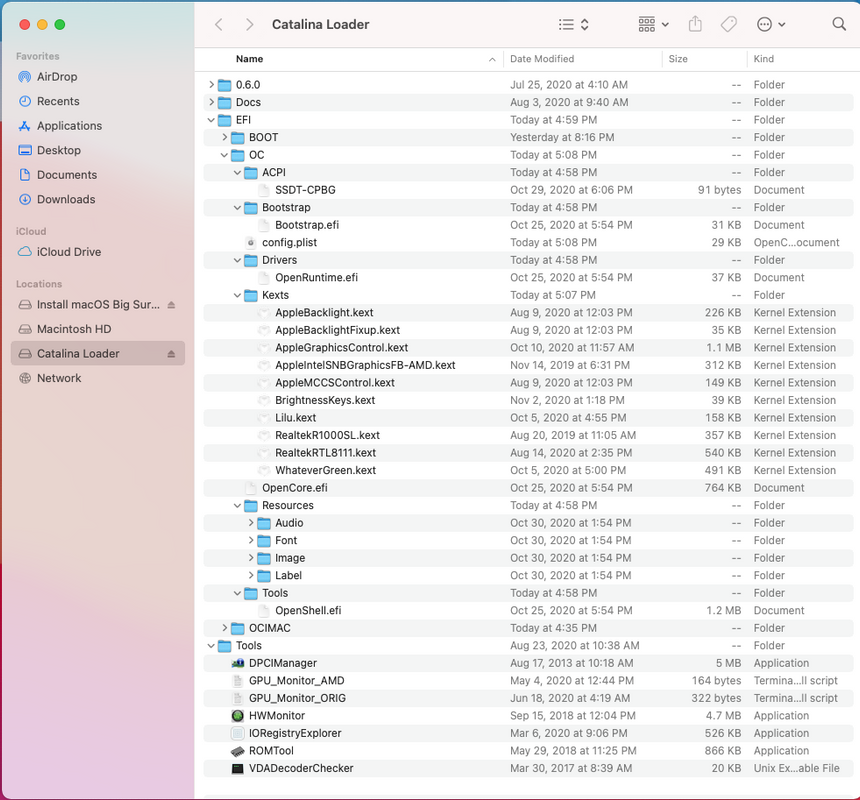Expand the 0.6.0 folder
This screenshot has width=860, height=800.
tap(211, 84)
